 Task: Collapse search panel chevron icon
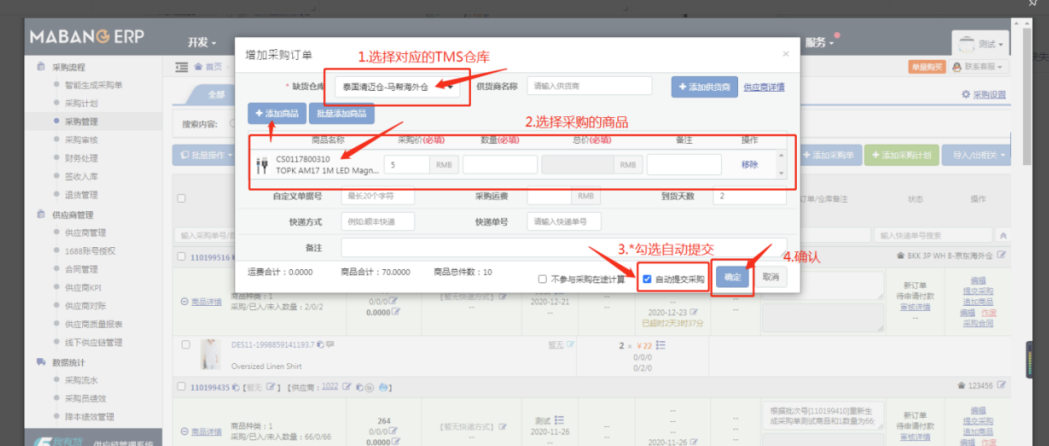tap(1003, 235)
